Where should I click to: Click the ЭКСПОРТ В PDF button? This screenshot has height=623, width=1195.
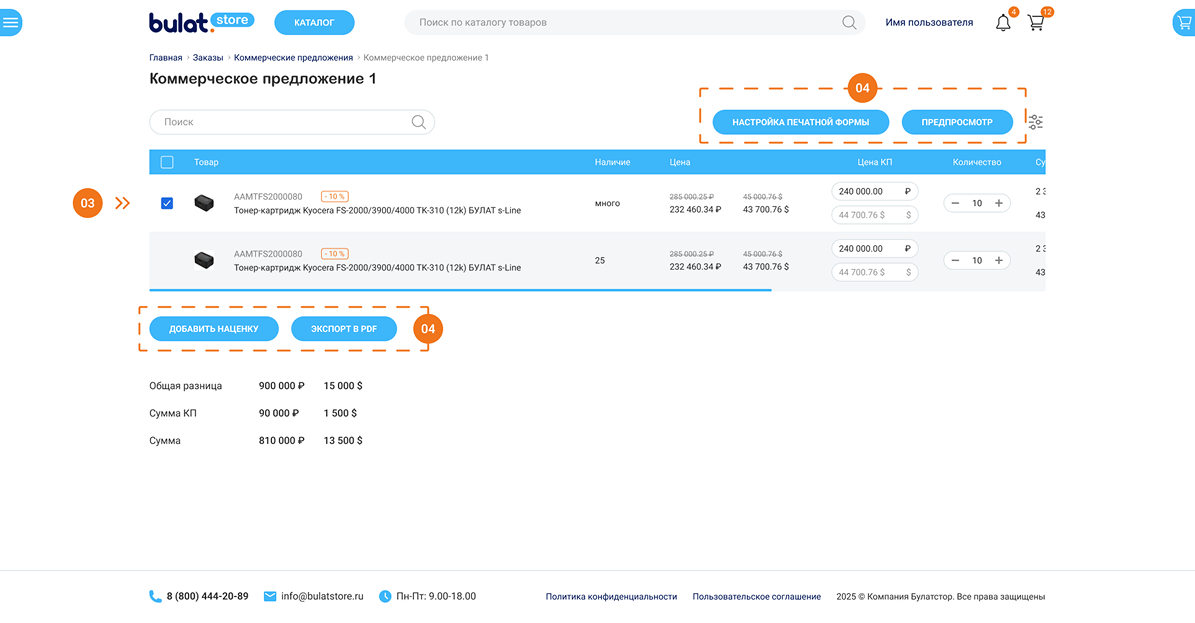[x=344, y=328]
